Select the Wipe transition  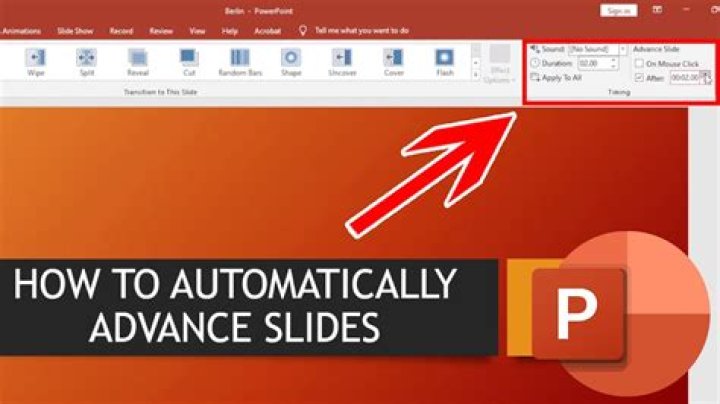tap(35, 62)
